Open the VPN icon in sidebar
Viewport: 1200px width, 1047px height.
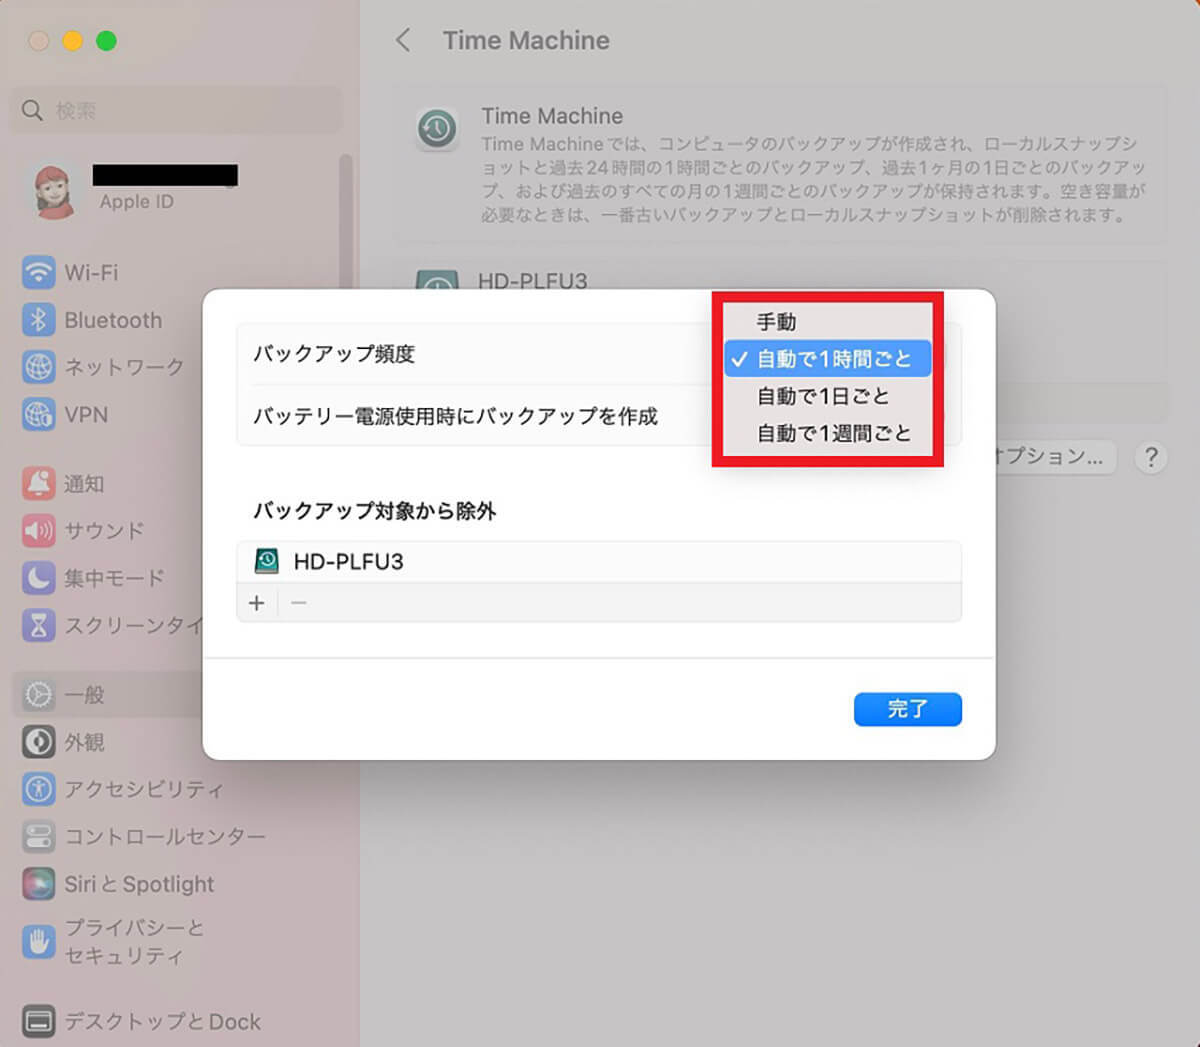coord(38,414)
